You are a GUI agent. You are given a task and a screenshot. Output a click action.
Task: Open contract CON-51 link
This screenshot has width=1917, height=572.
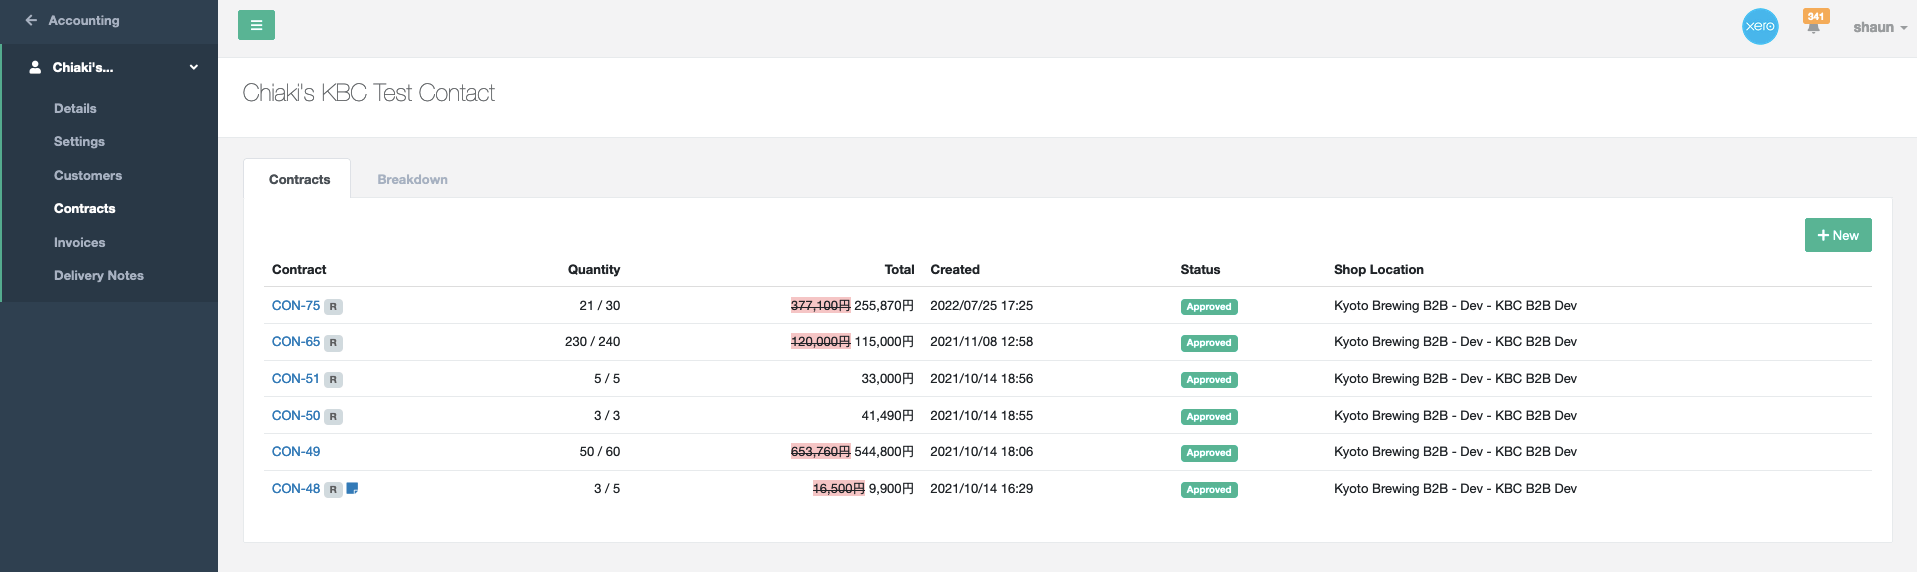(x=296, y=378)
